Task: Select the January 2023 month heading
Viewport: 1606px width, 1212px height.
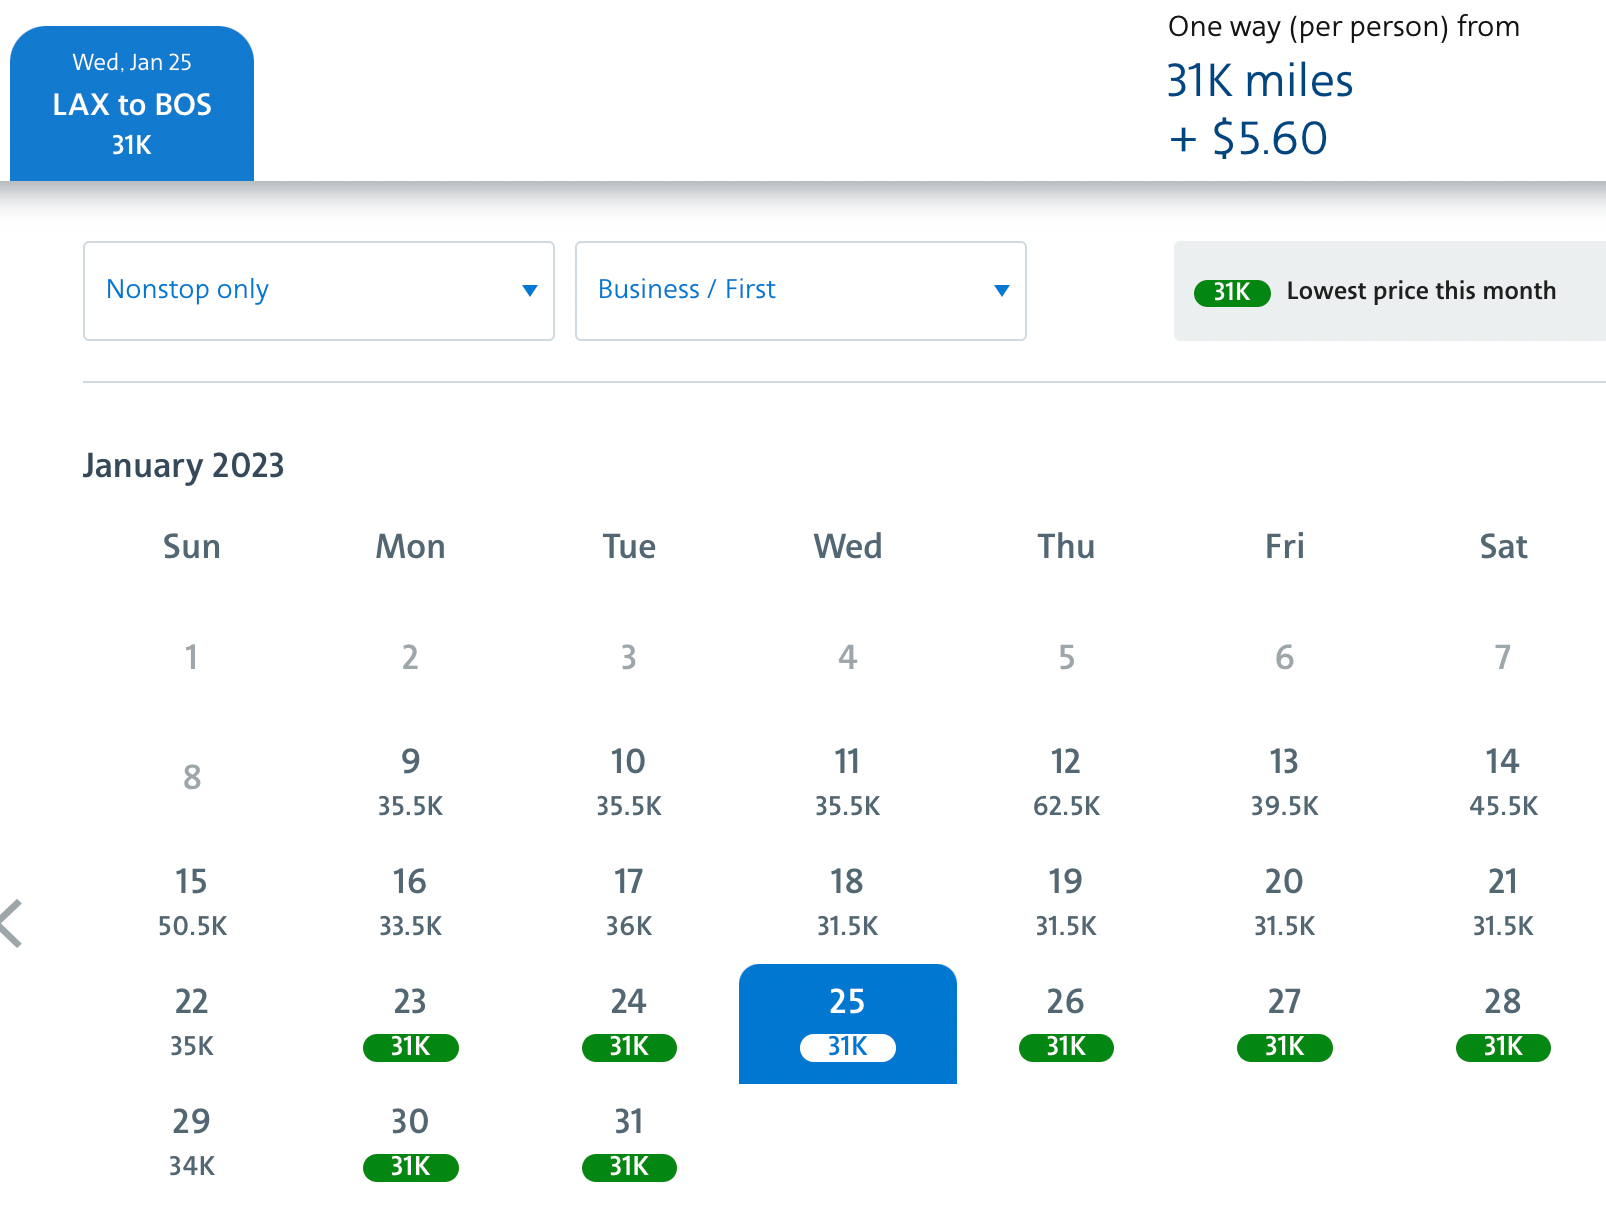Action: click(x=184, y=465)
